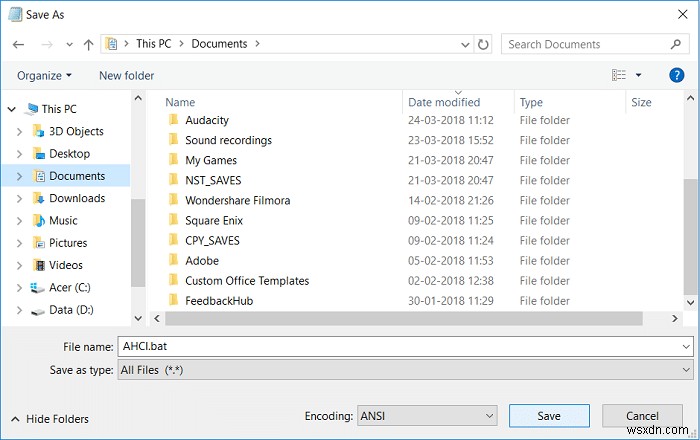Sort by the Size column header
Image resolution: width=700 pixels, height=440 pixels.
[x=641, y=102]
